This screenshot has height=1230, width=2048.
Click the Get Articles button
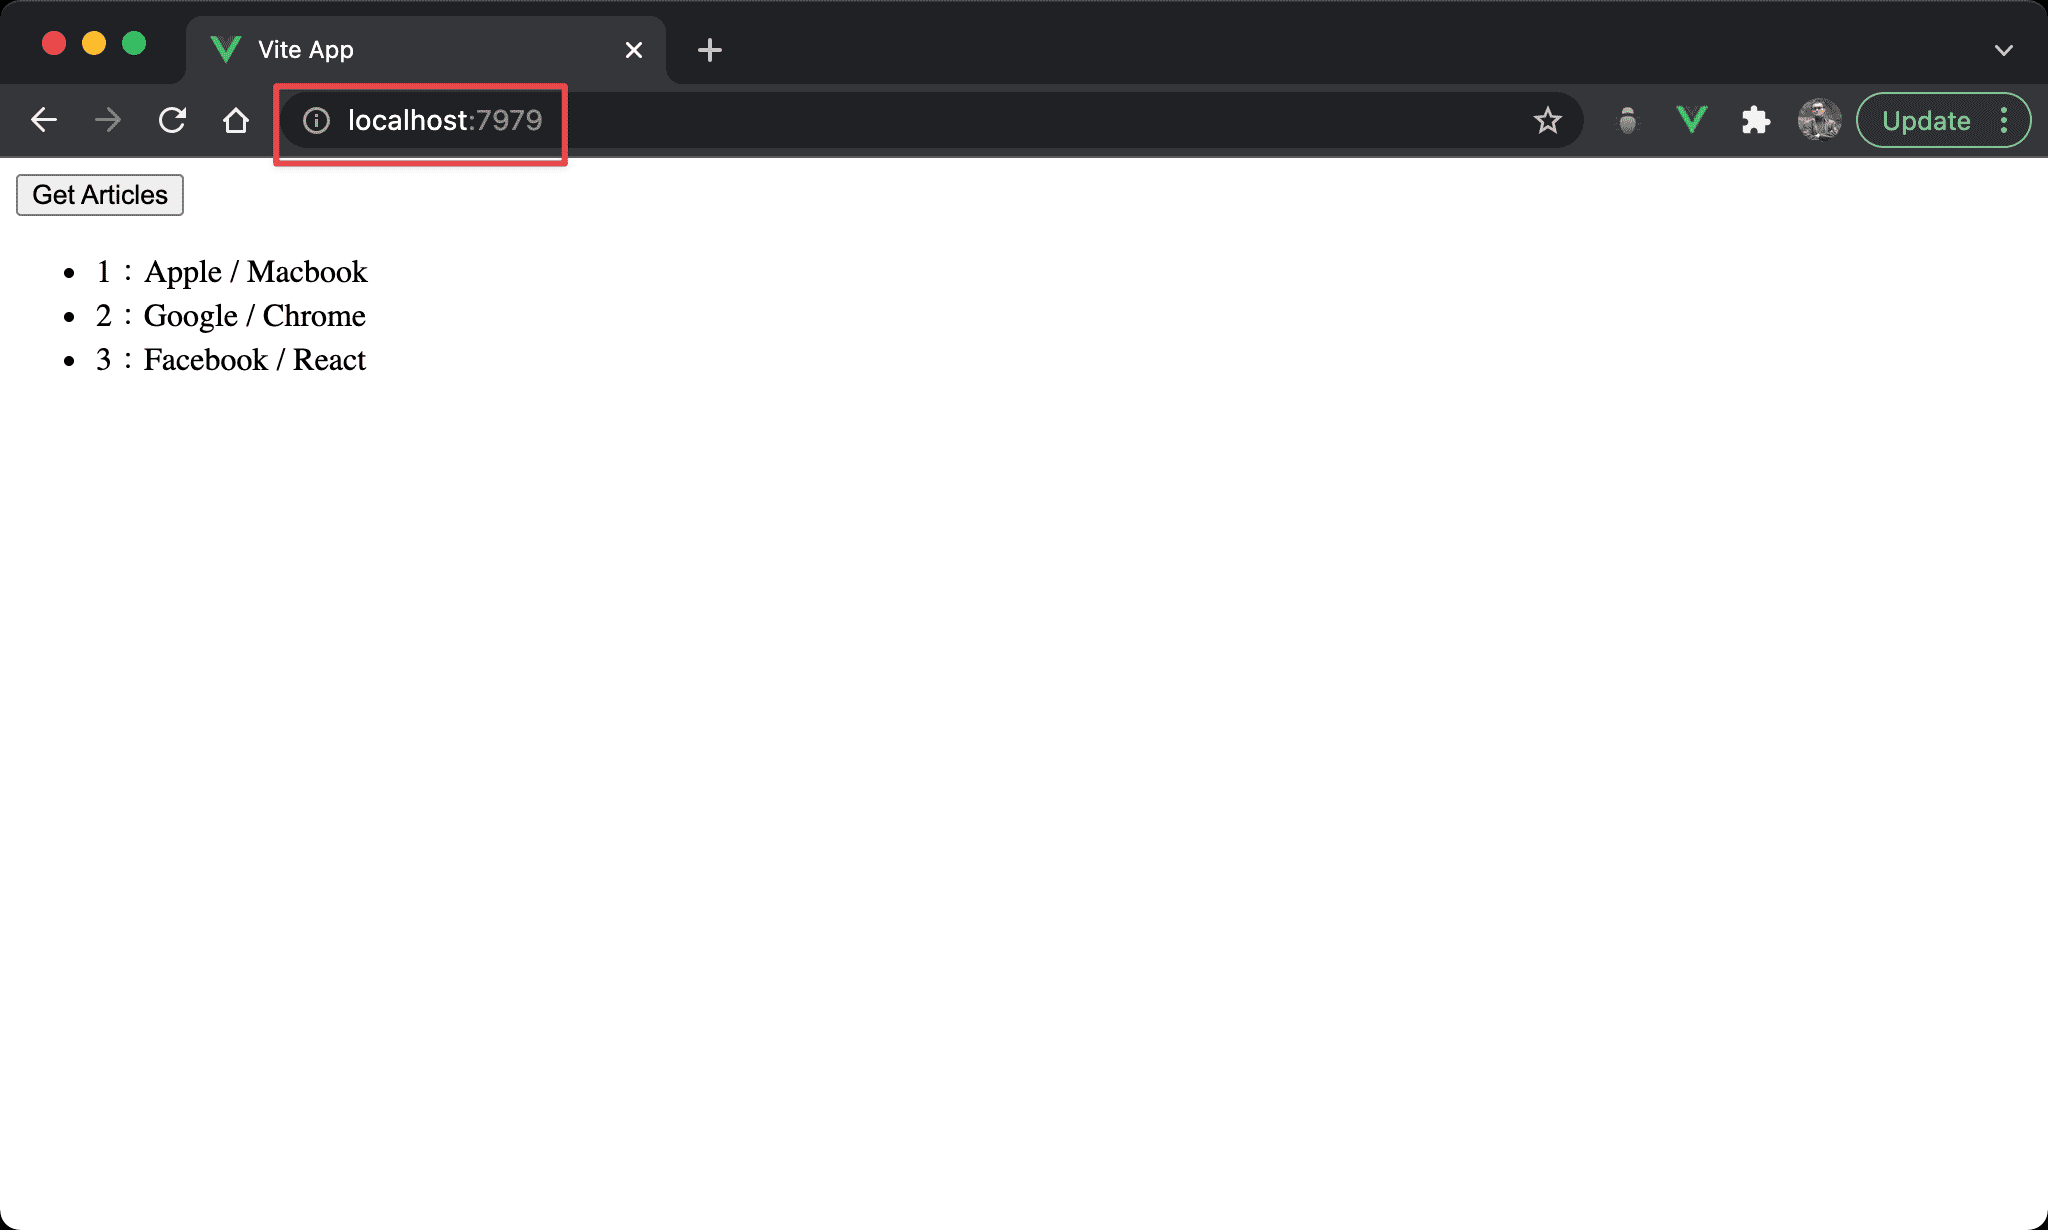(101, 195)
